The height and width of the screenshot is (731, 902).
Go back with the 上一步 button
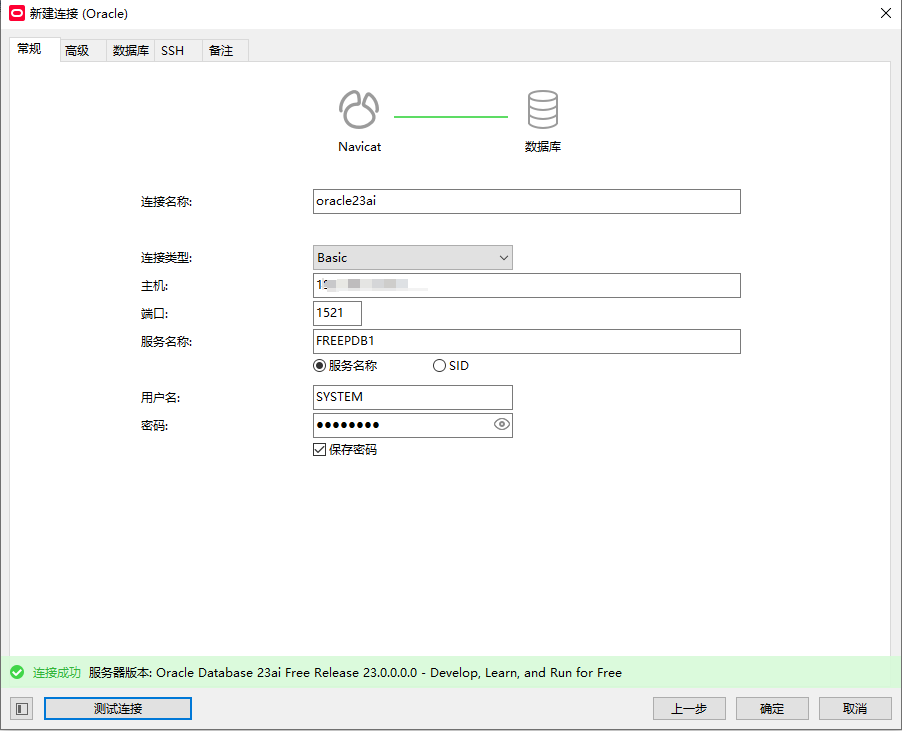(689, 709)
